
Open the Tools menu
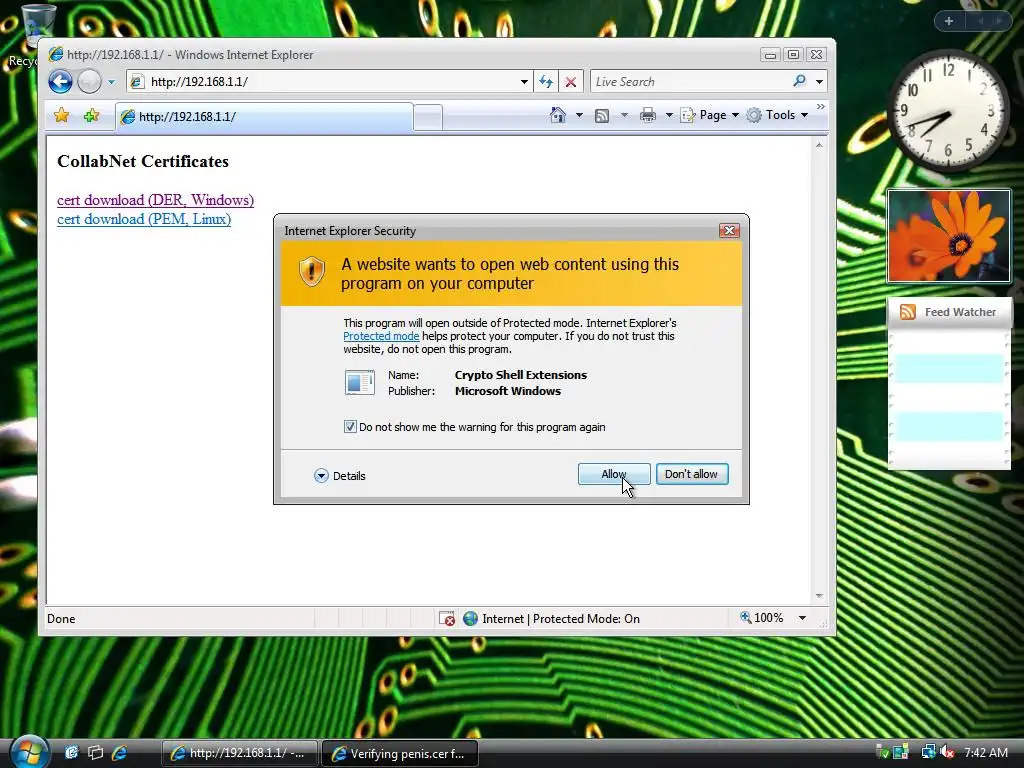[x=778, y=115]
